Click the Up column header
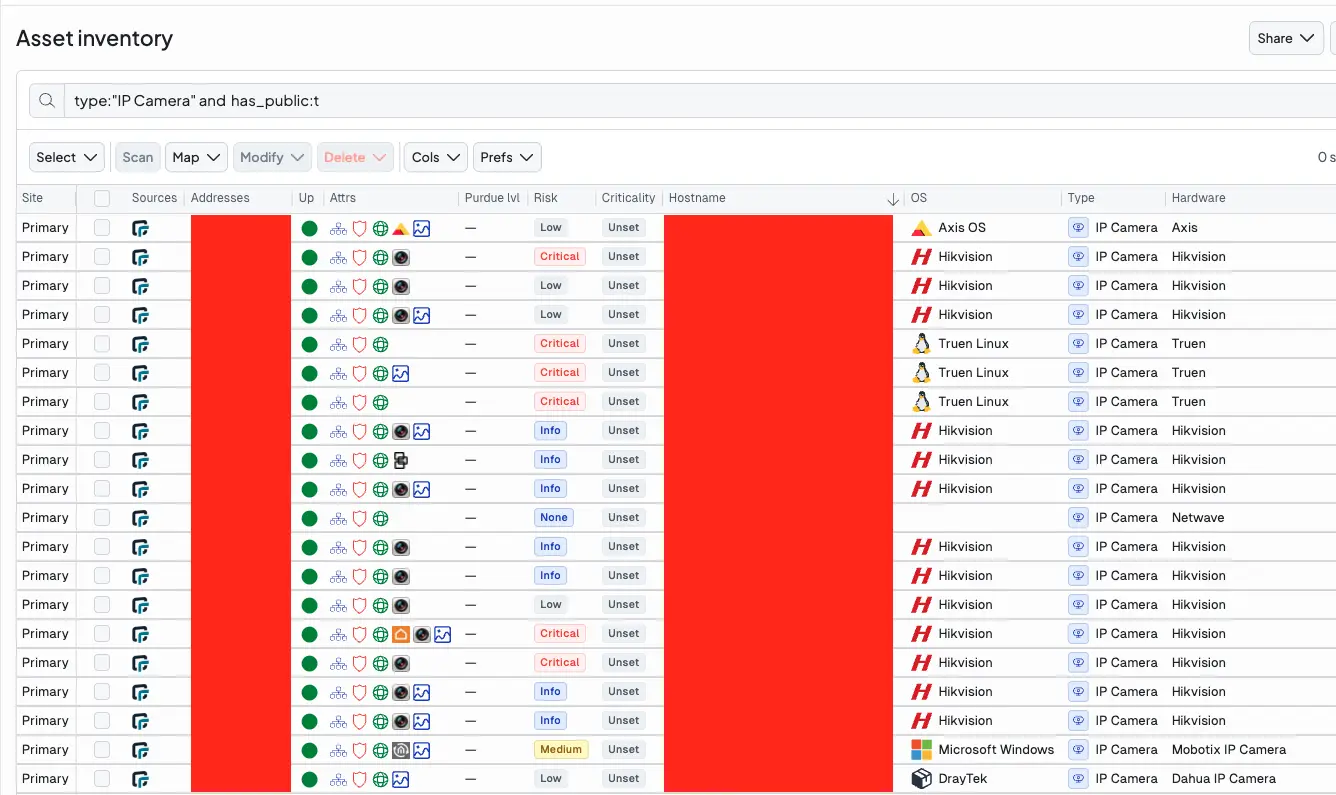 coord(306,198)
